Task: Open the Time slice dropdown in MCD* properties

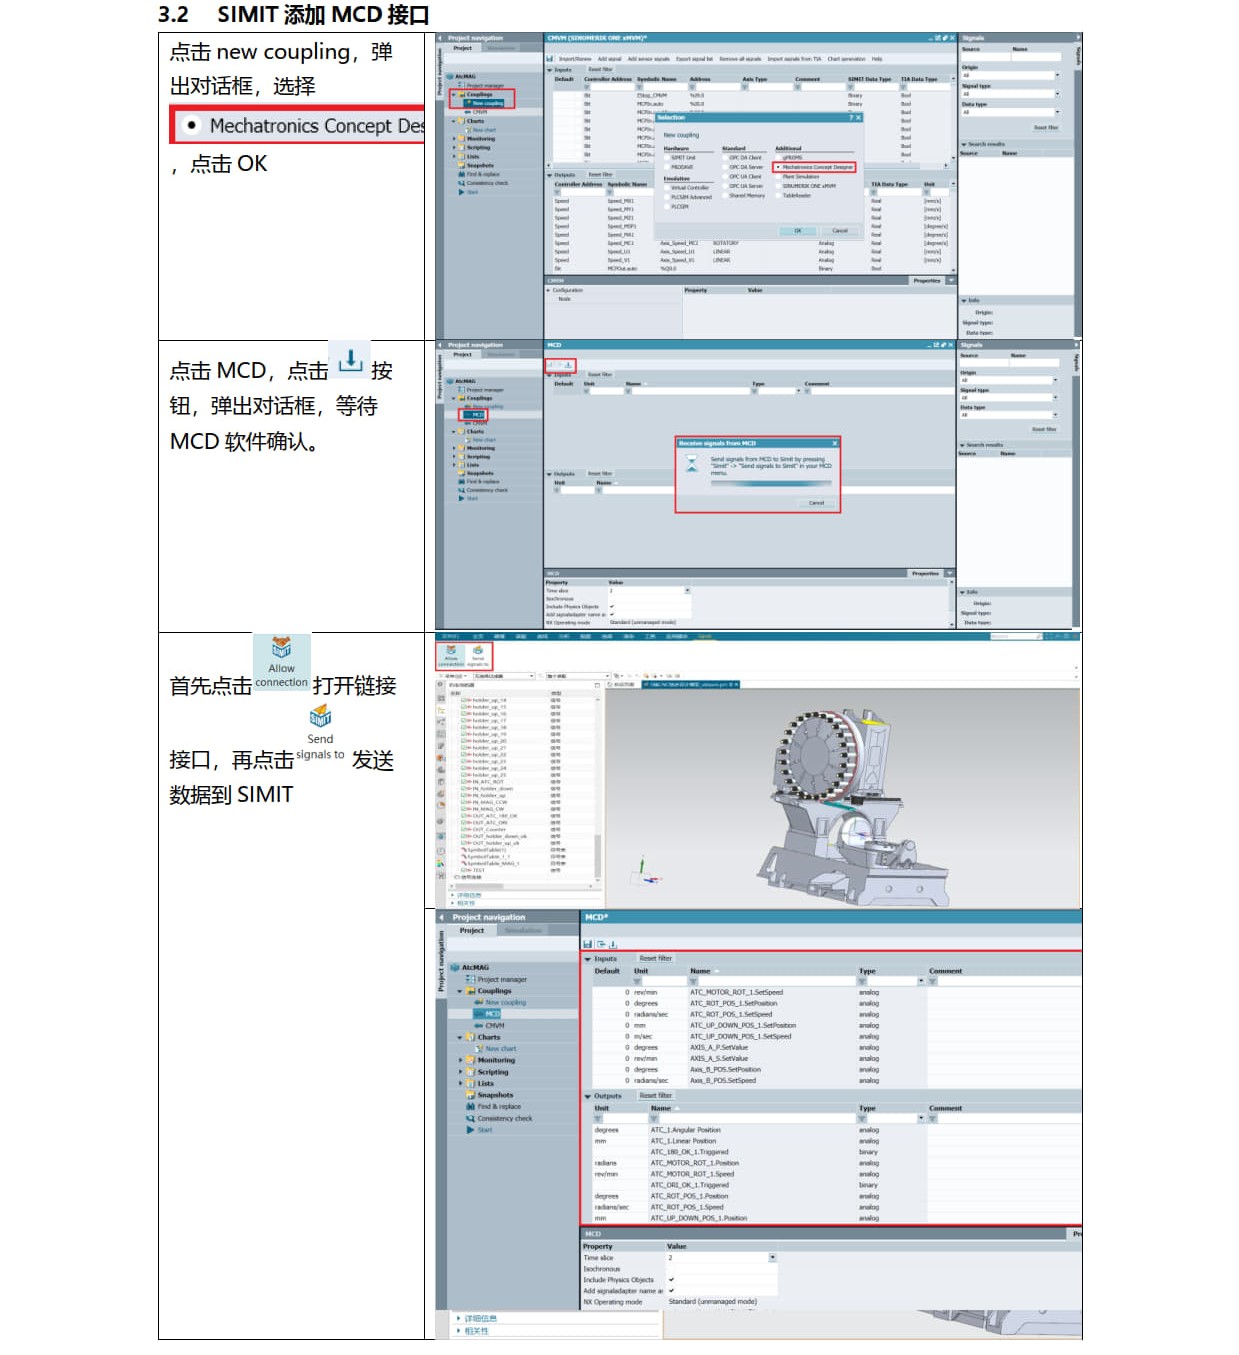Action: tap(772, 1257)
